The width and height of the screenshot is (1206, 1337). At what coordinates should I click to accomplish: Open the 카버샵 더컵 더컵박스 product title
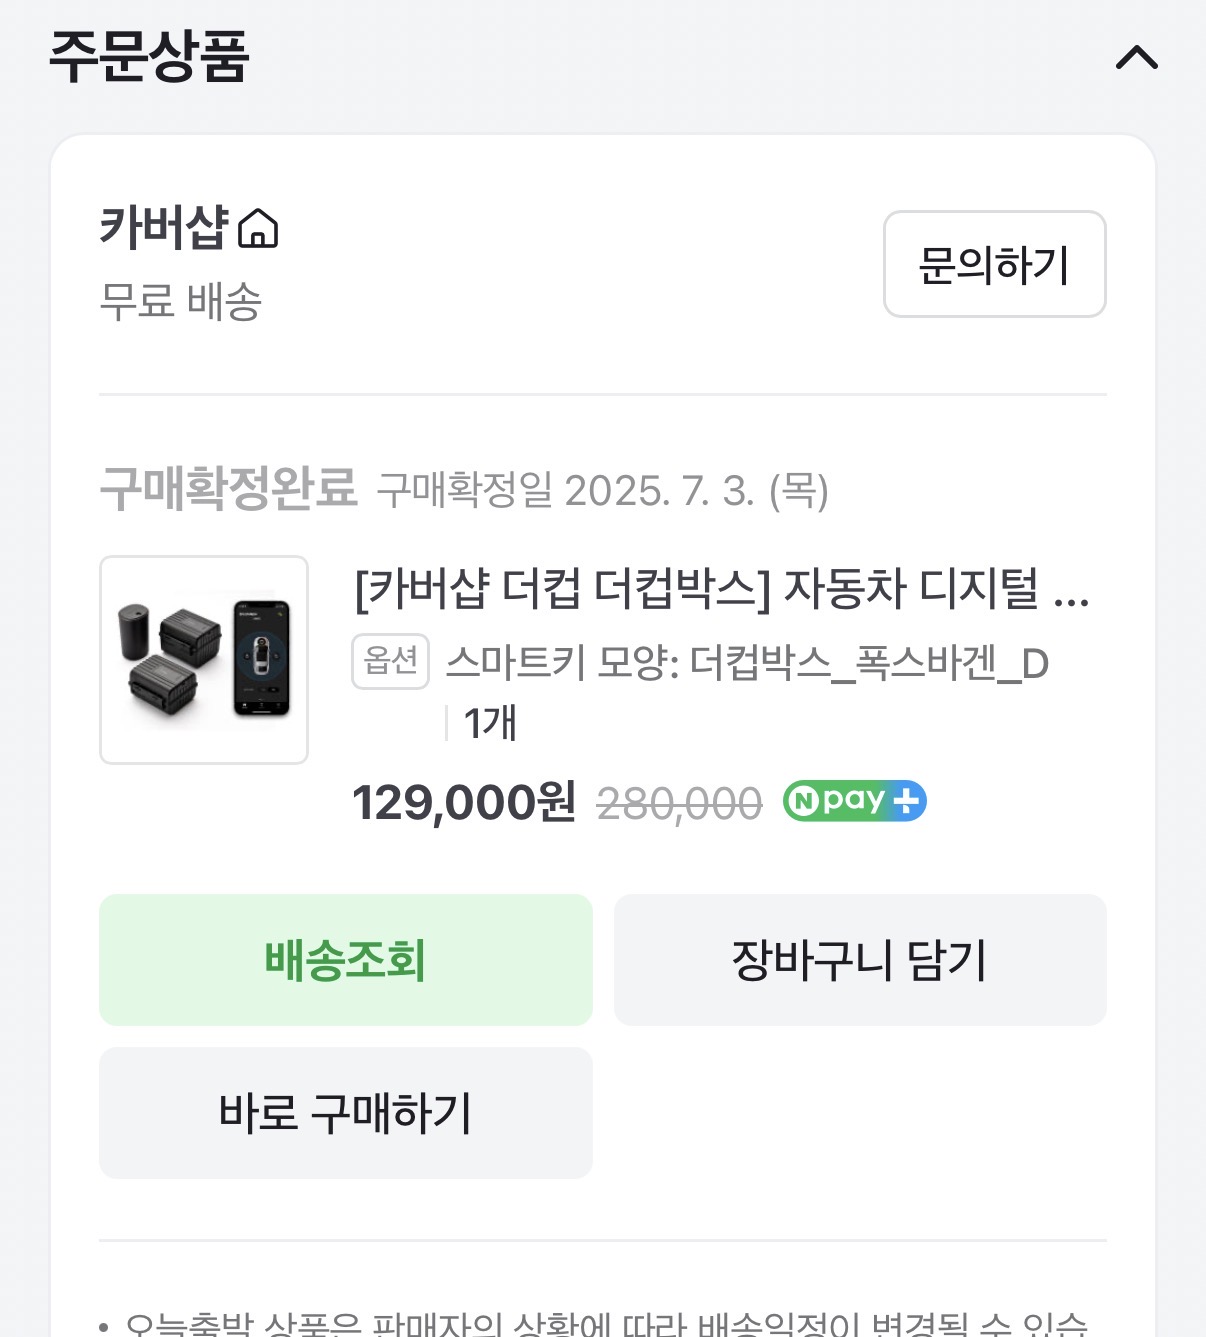click(721, 589)
